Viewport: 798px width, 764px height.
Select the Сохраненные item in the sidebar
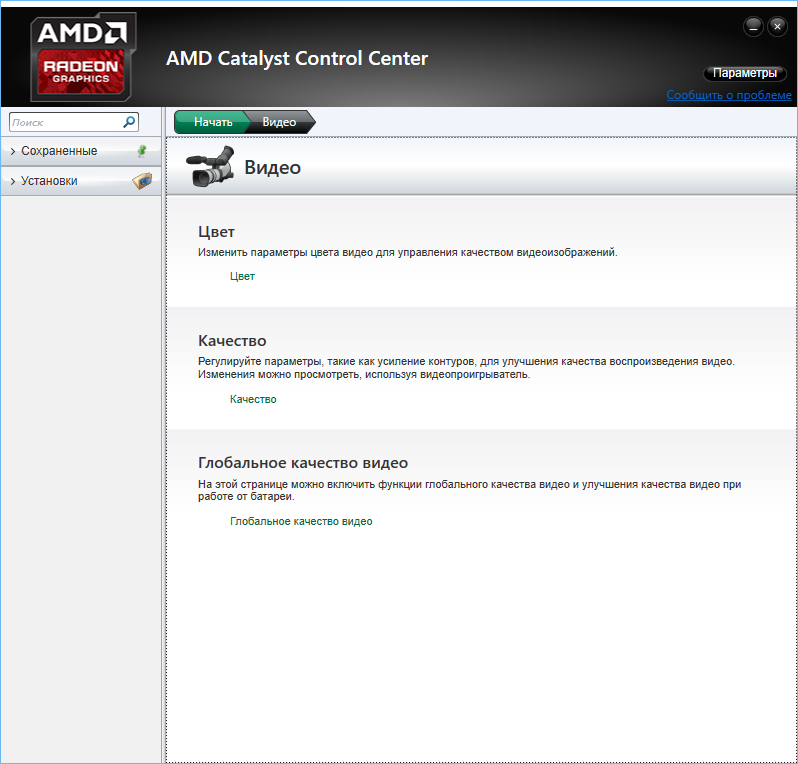pos(59,151)
